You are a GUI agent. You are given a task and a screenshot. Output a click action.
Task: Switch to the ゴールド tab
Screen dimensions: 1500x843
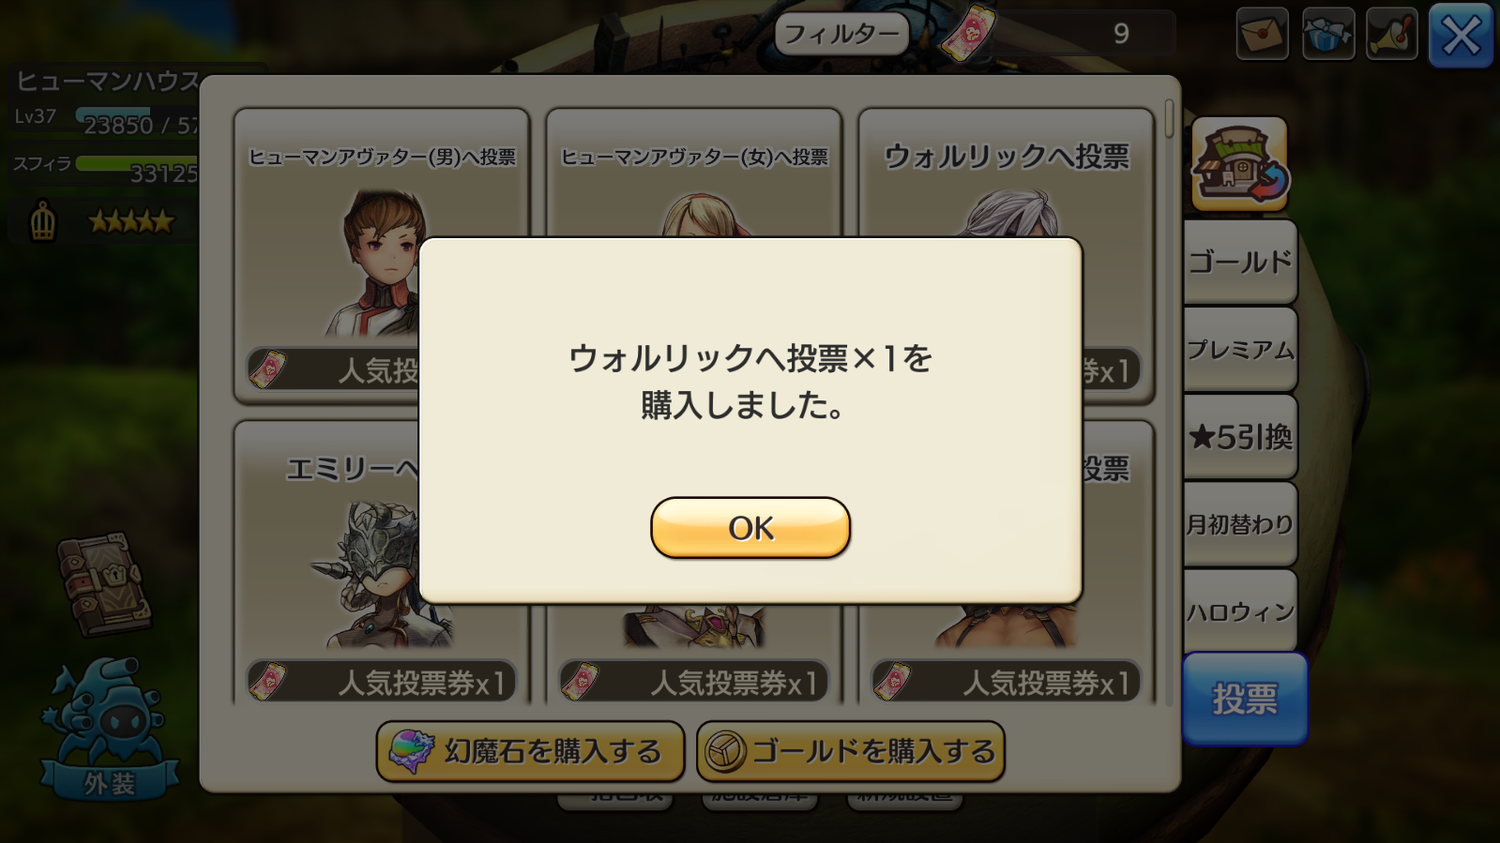(1240, 262)
